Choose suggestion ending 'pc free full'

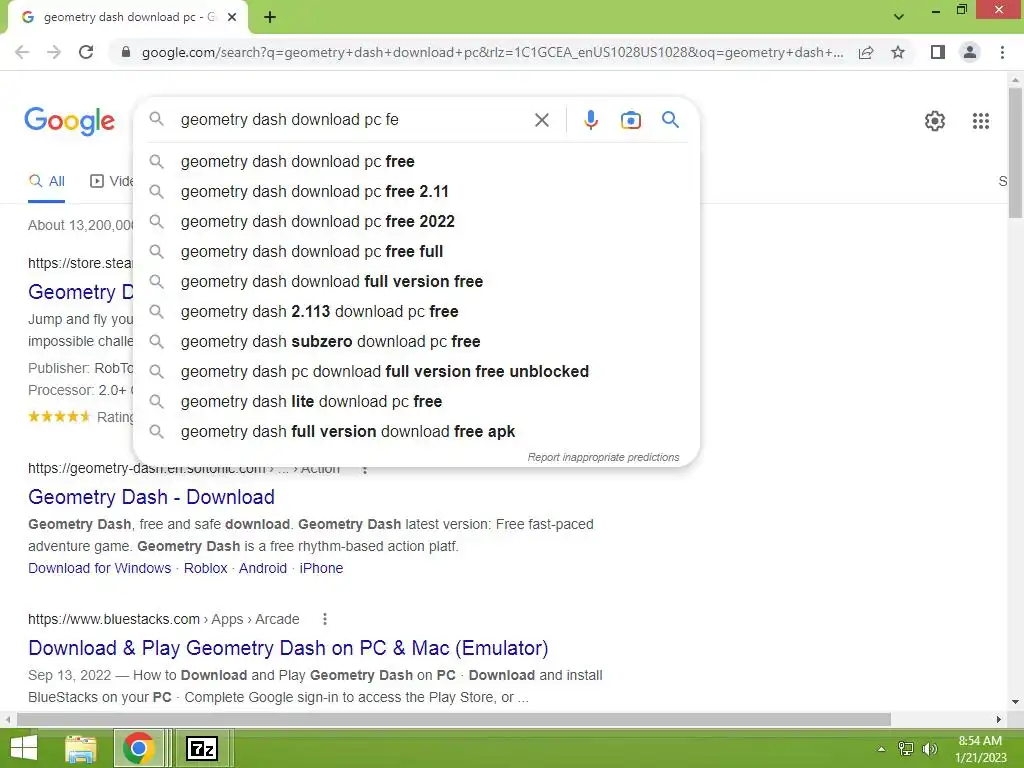416,251
